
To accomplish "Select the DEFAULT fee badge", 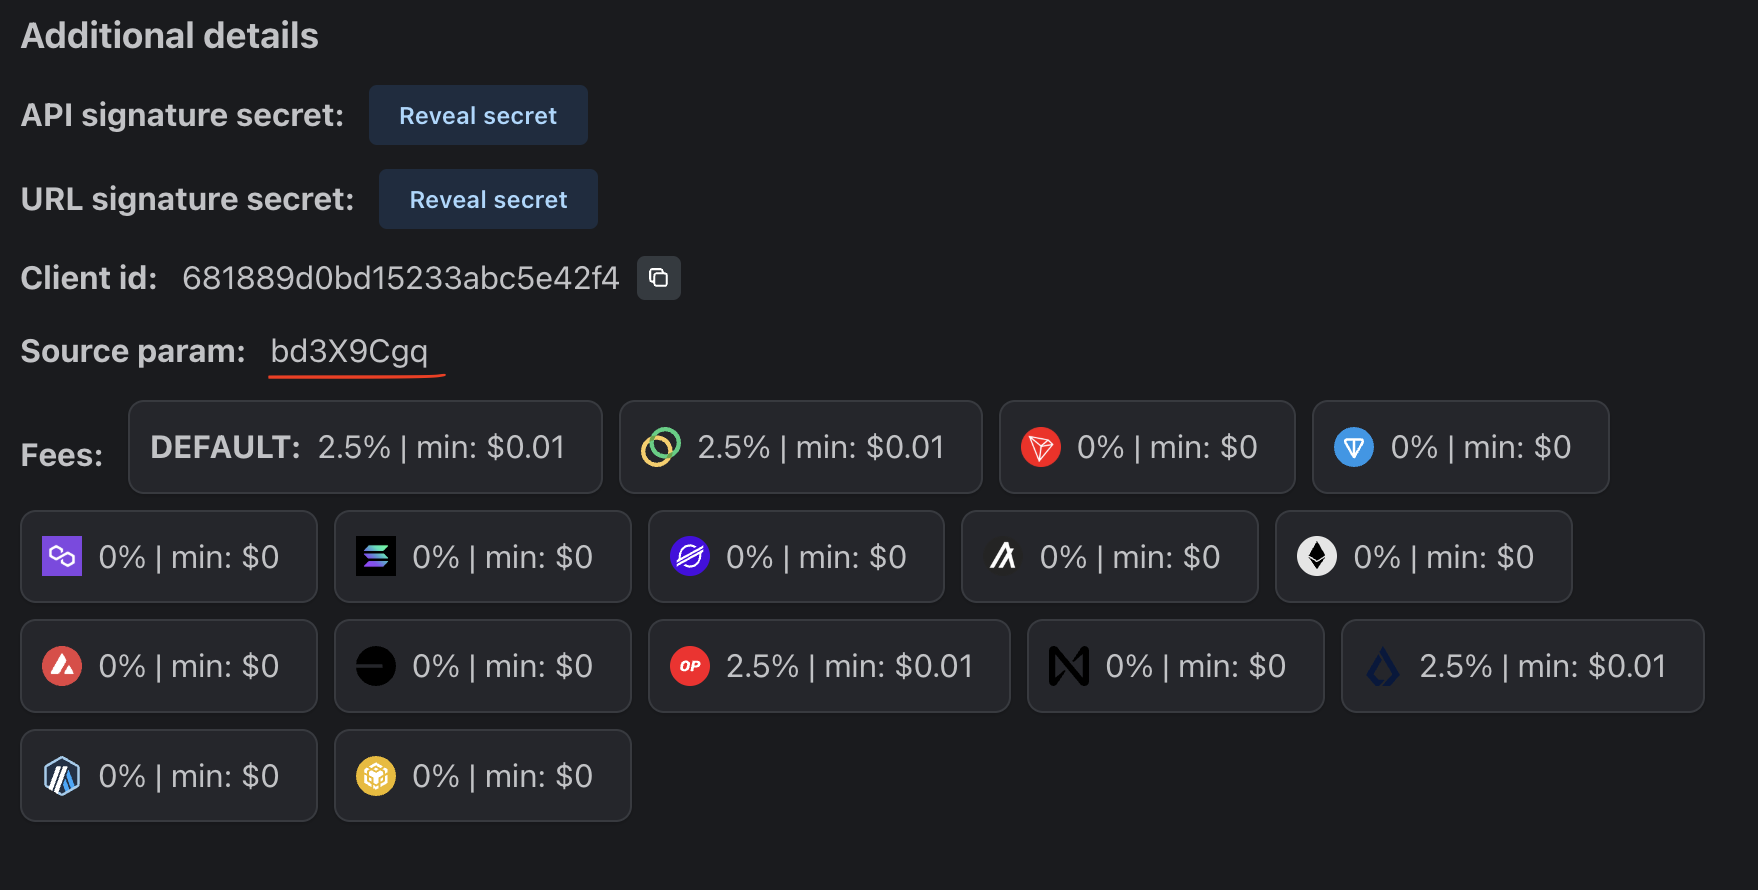I will tap(365, 447).
